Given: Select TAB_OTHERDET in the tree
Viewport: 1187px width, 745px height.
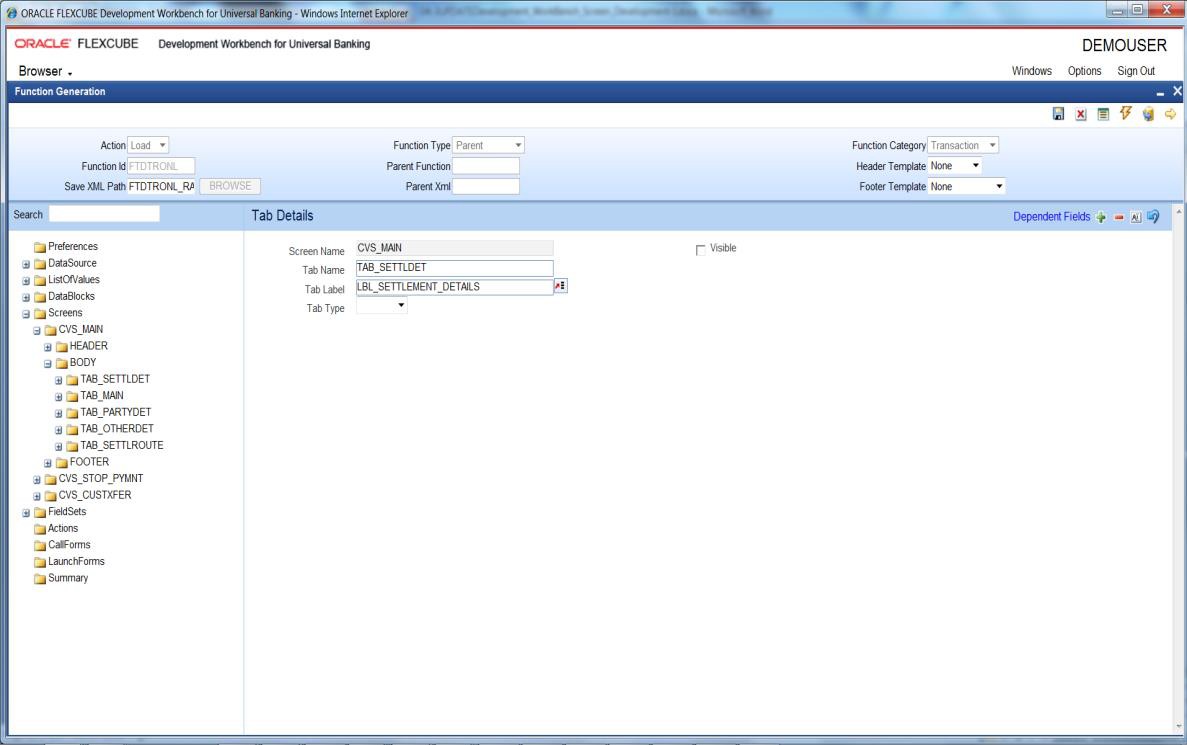Looking at the screenshot, I should (117, 429).
